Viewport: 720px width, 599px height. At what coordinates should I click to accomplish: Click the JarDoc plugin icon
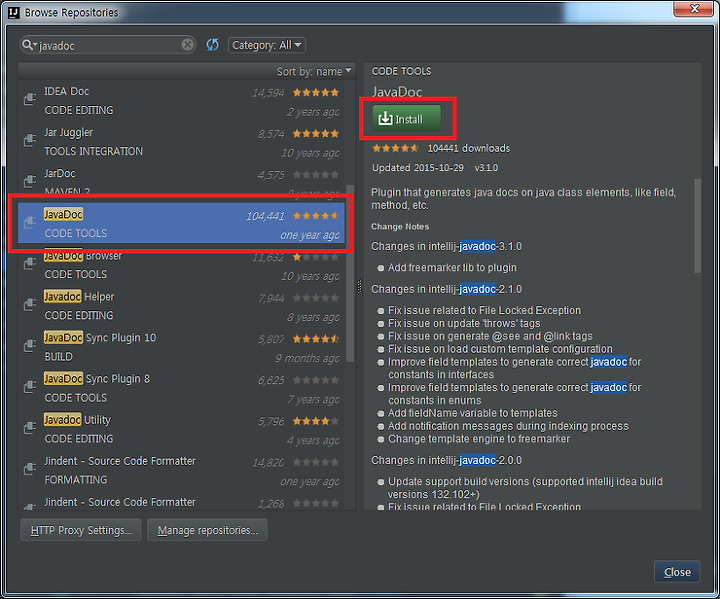point(29,181)
